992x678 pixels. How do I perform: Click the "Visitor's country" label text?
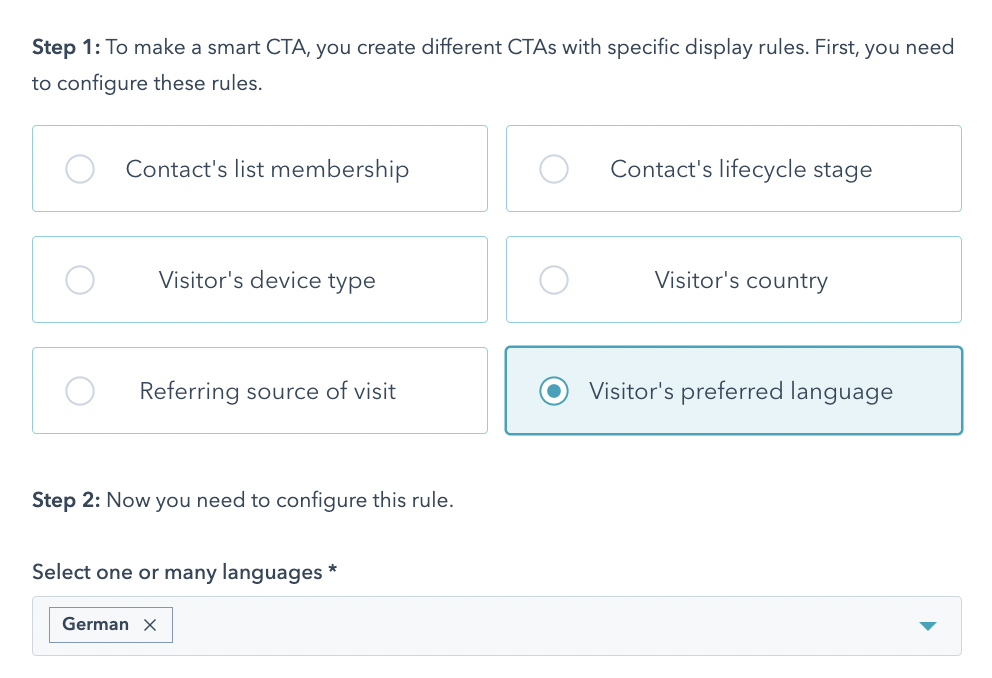[741, 280]
